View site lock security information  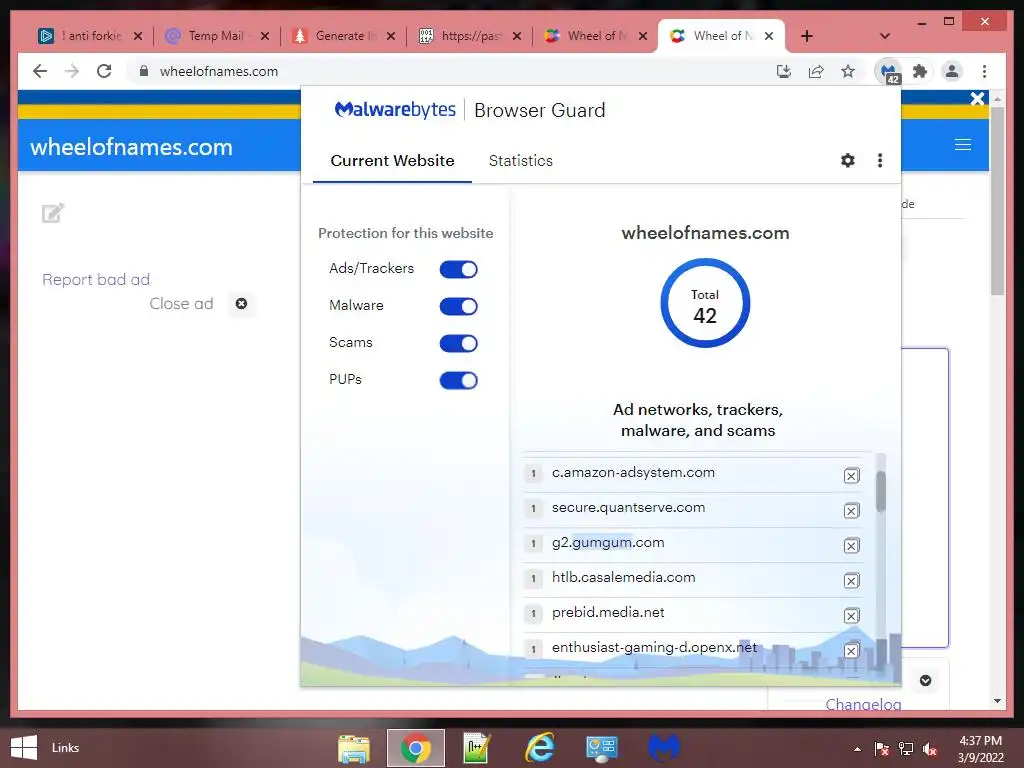[x=144, y=71]
